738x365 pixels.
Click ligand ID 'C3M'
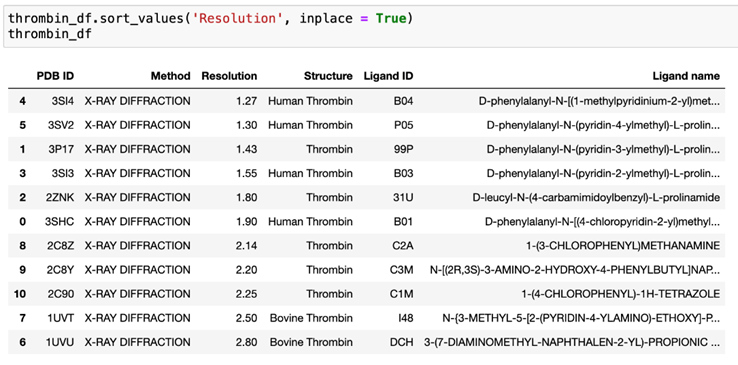pyautogui.click(x=402, y=270)
